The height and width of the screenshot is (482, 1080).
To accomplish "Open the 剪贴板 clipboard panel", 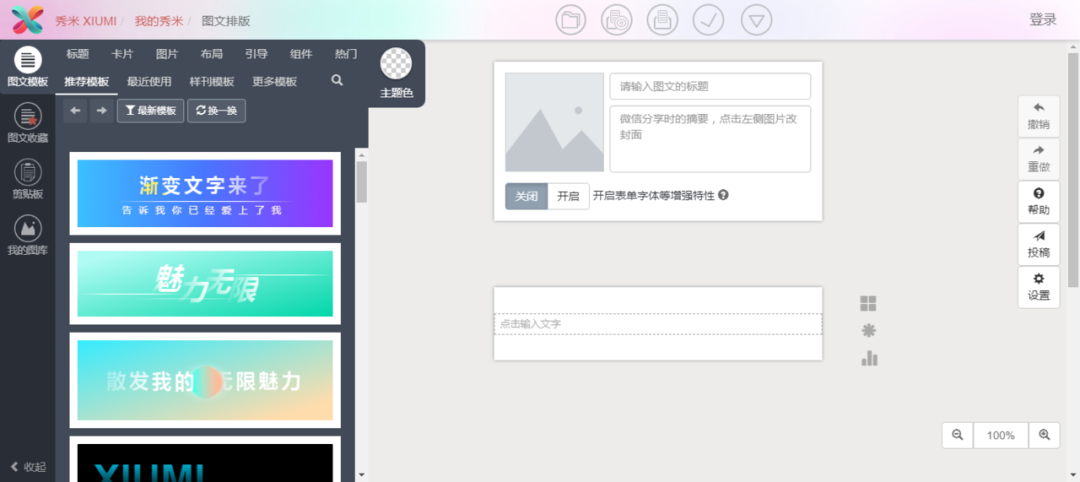I will 27,178.
